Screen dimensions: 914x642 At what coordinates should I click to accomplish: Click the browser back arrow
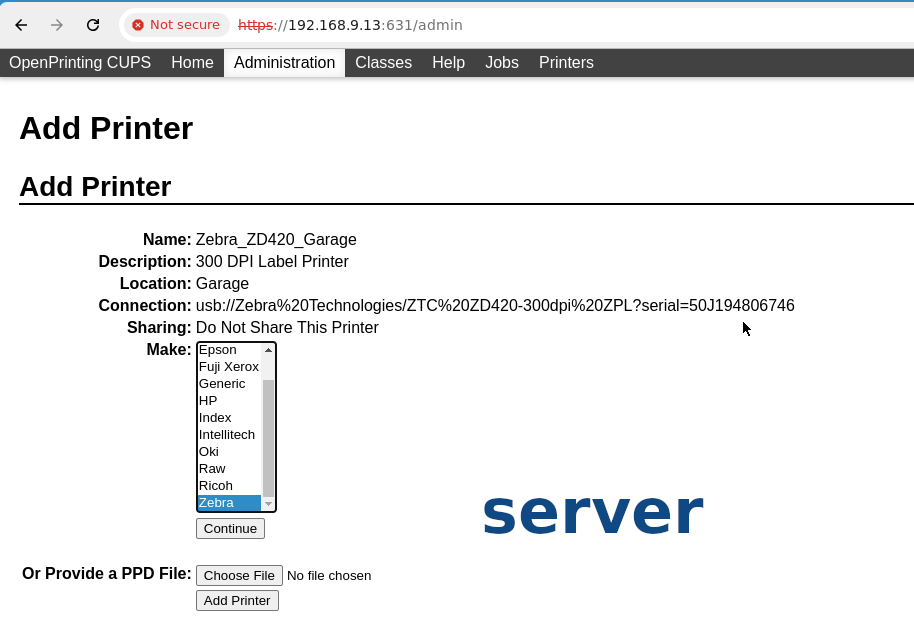[21, 25]
